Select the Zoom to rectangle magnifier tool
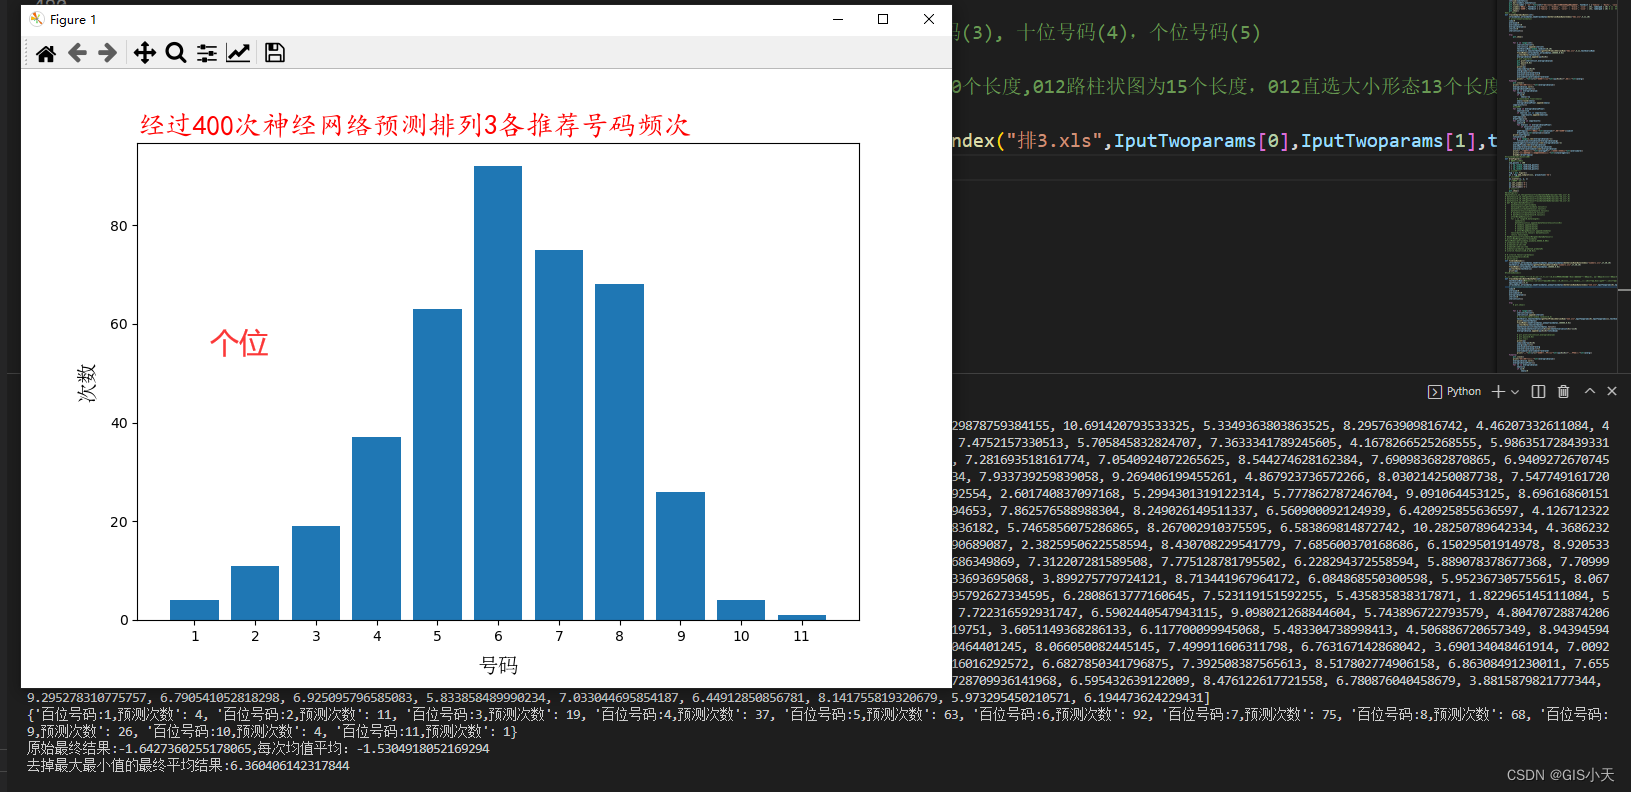This screenshot has width=1631, height=792. tap(176, 53)
